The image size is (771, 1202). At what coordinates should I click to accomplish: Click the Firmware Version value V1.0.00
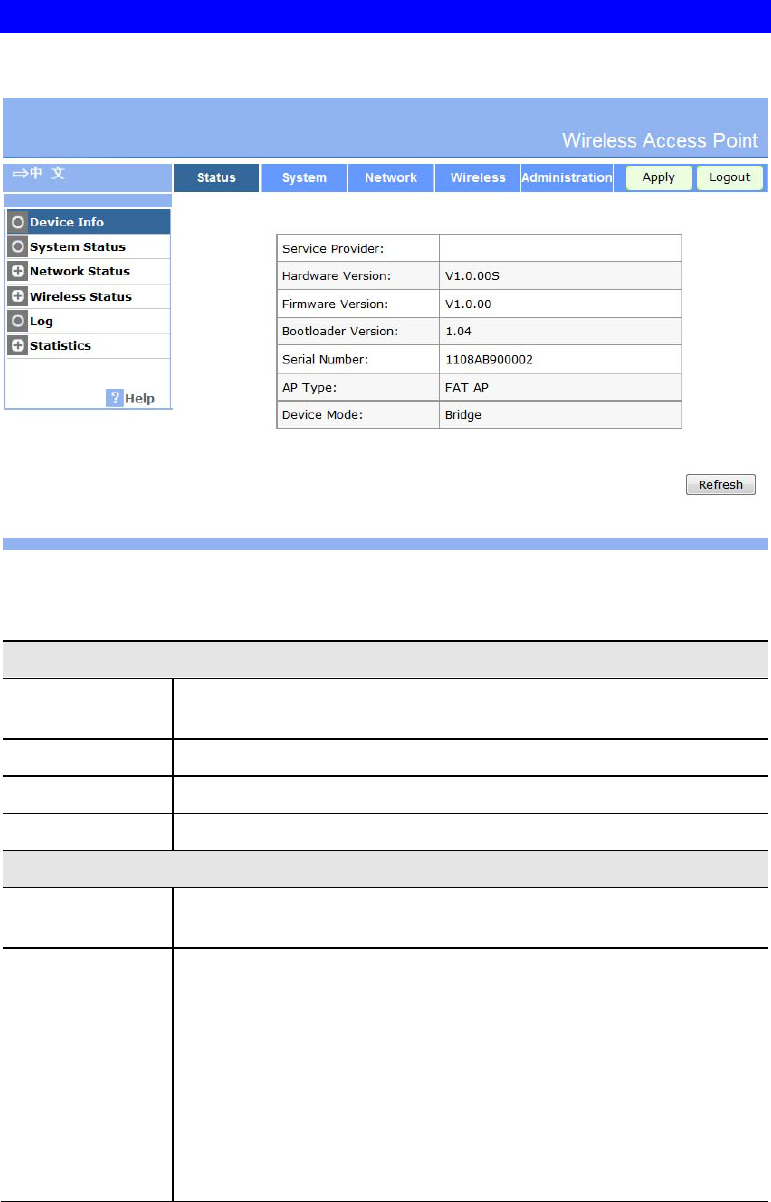(468, 303)
